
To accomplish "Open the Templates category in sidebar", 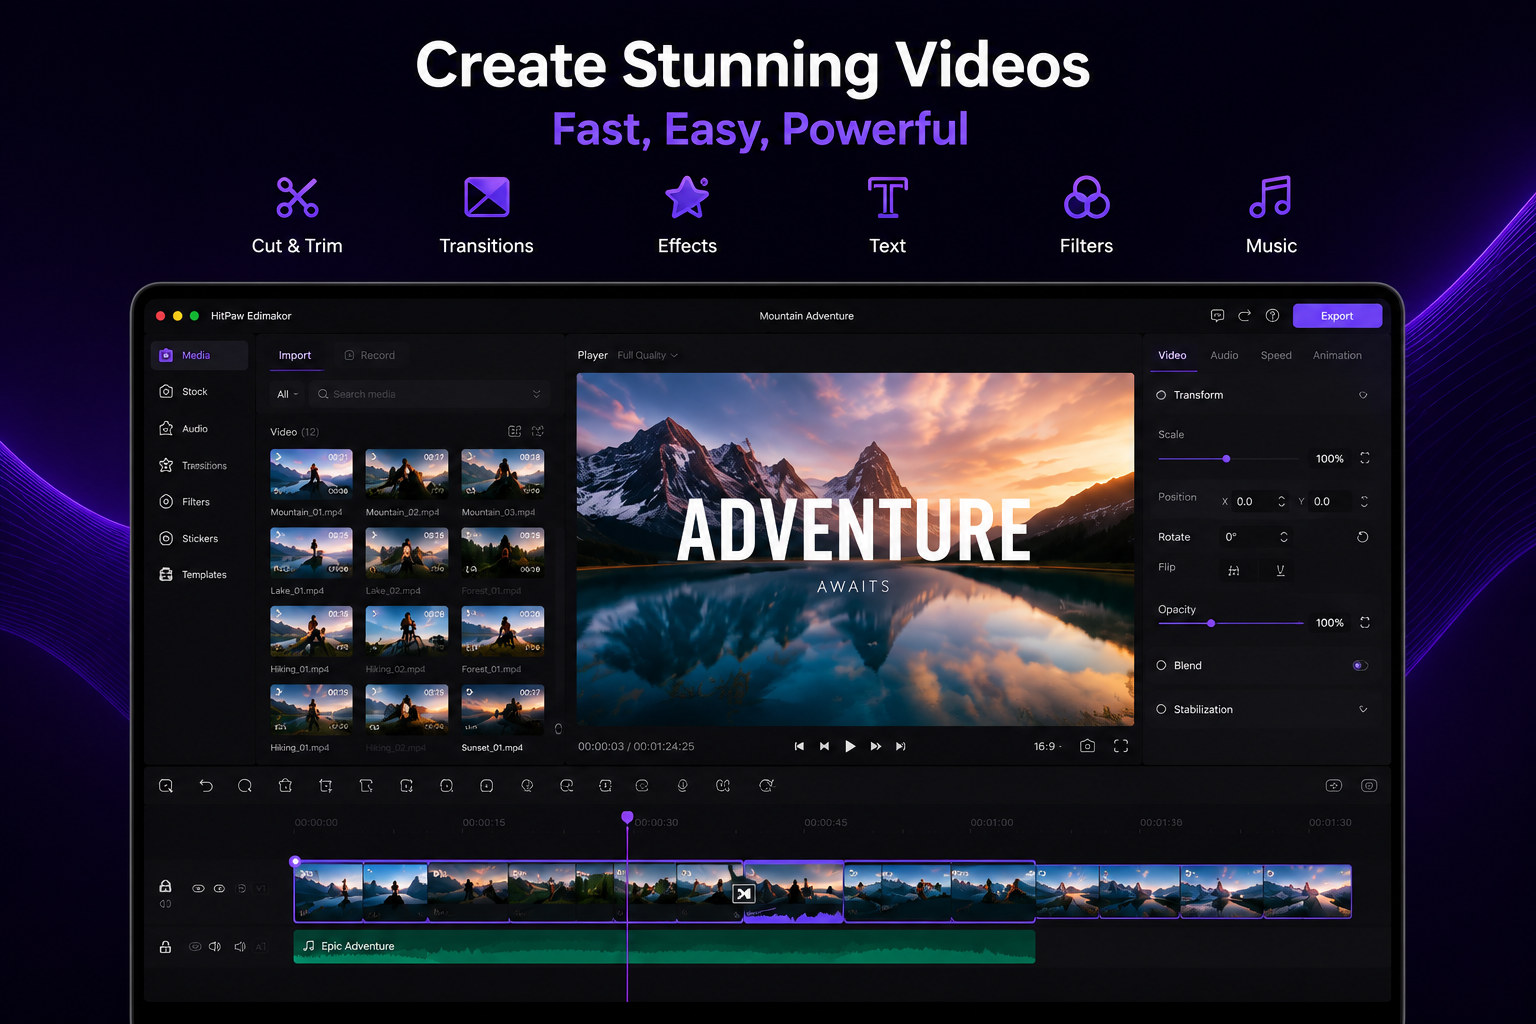I will [193, 575].
